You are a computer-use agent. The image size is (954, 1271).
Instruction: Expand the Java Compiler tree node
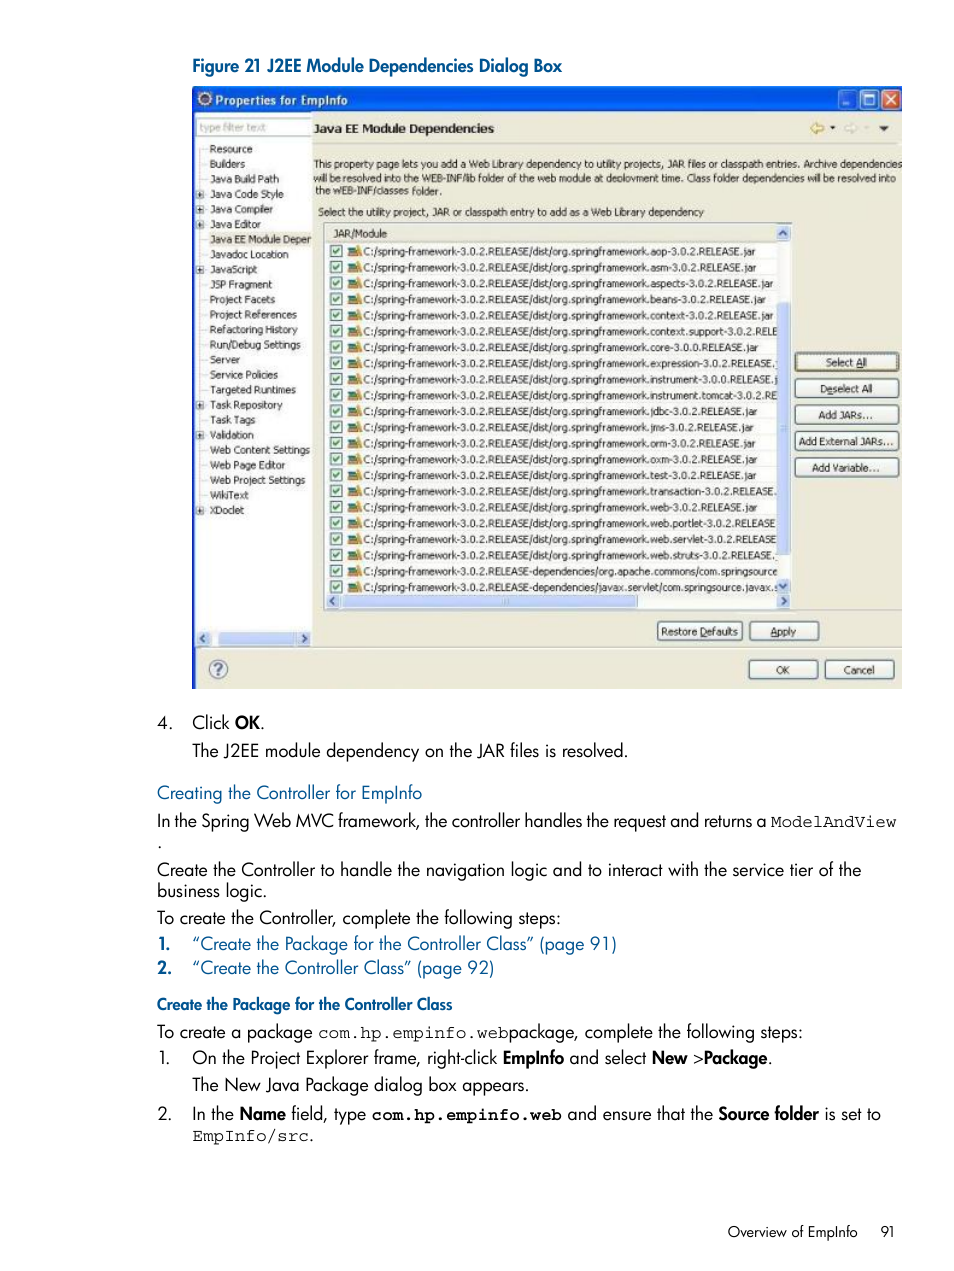(200, 210)
